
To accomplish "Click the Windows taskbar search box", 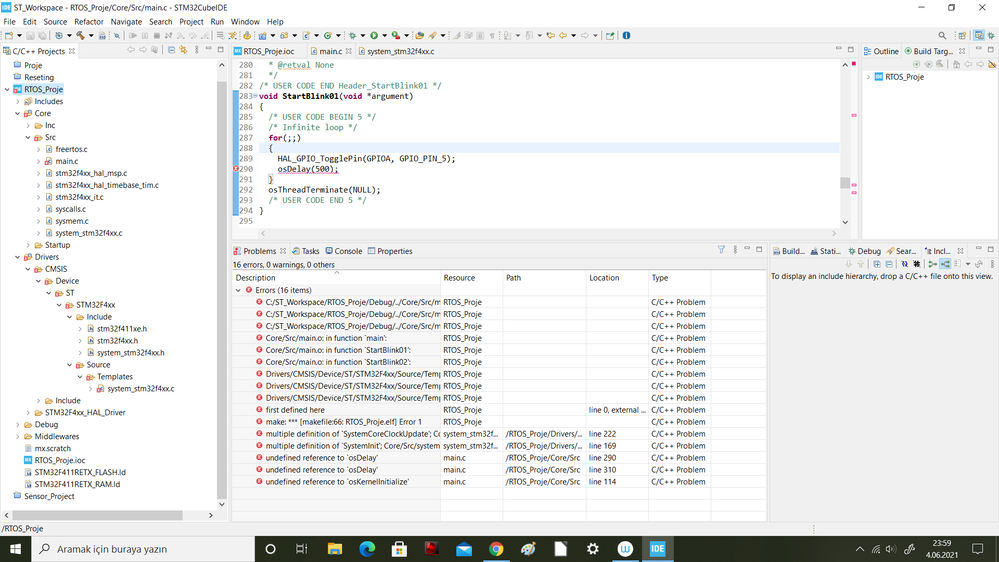I will pos(143,549).
